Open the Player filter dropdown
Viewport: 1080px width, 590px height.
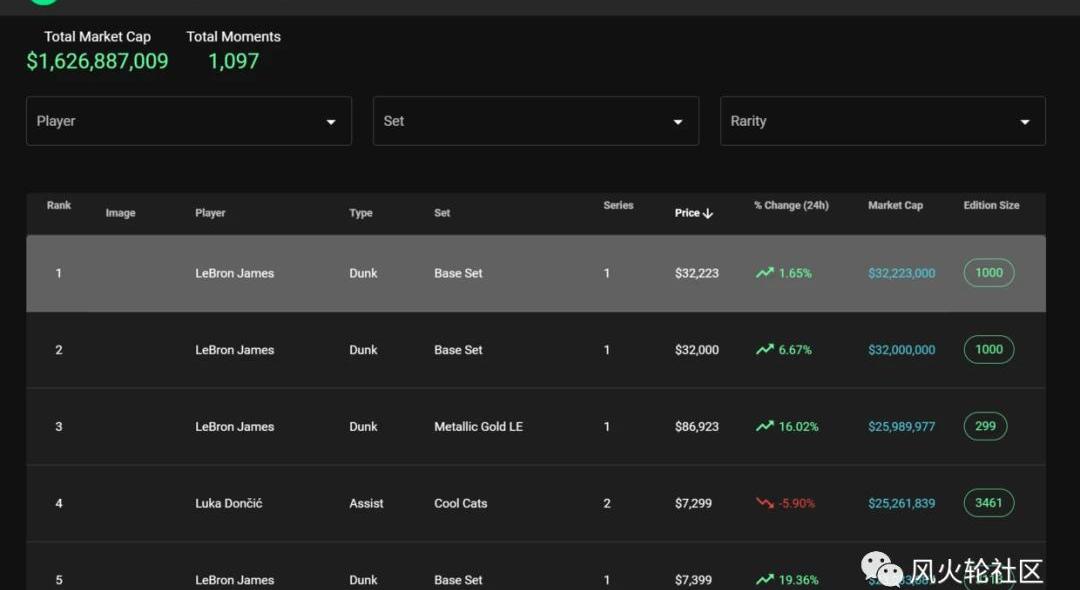pos(189,121)
